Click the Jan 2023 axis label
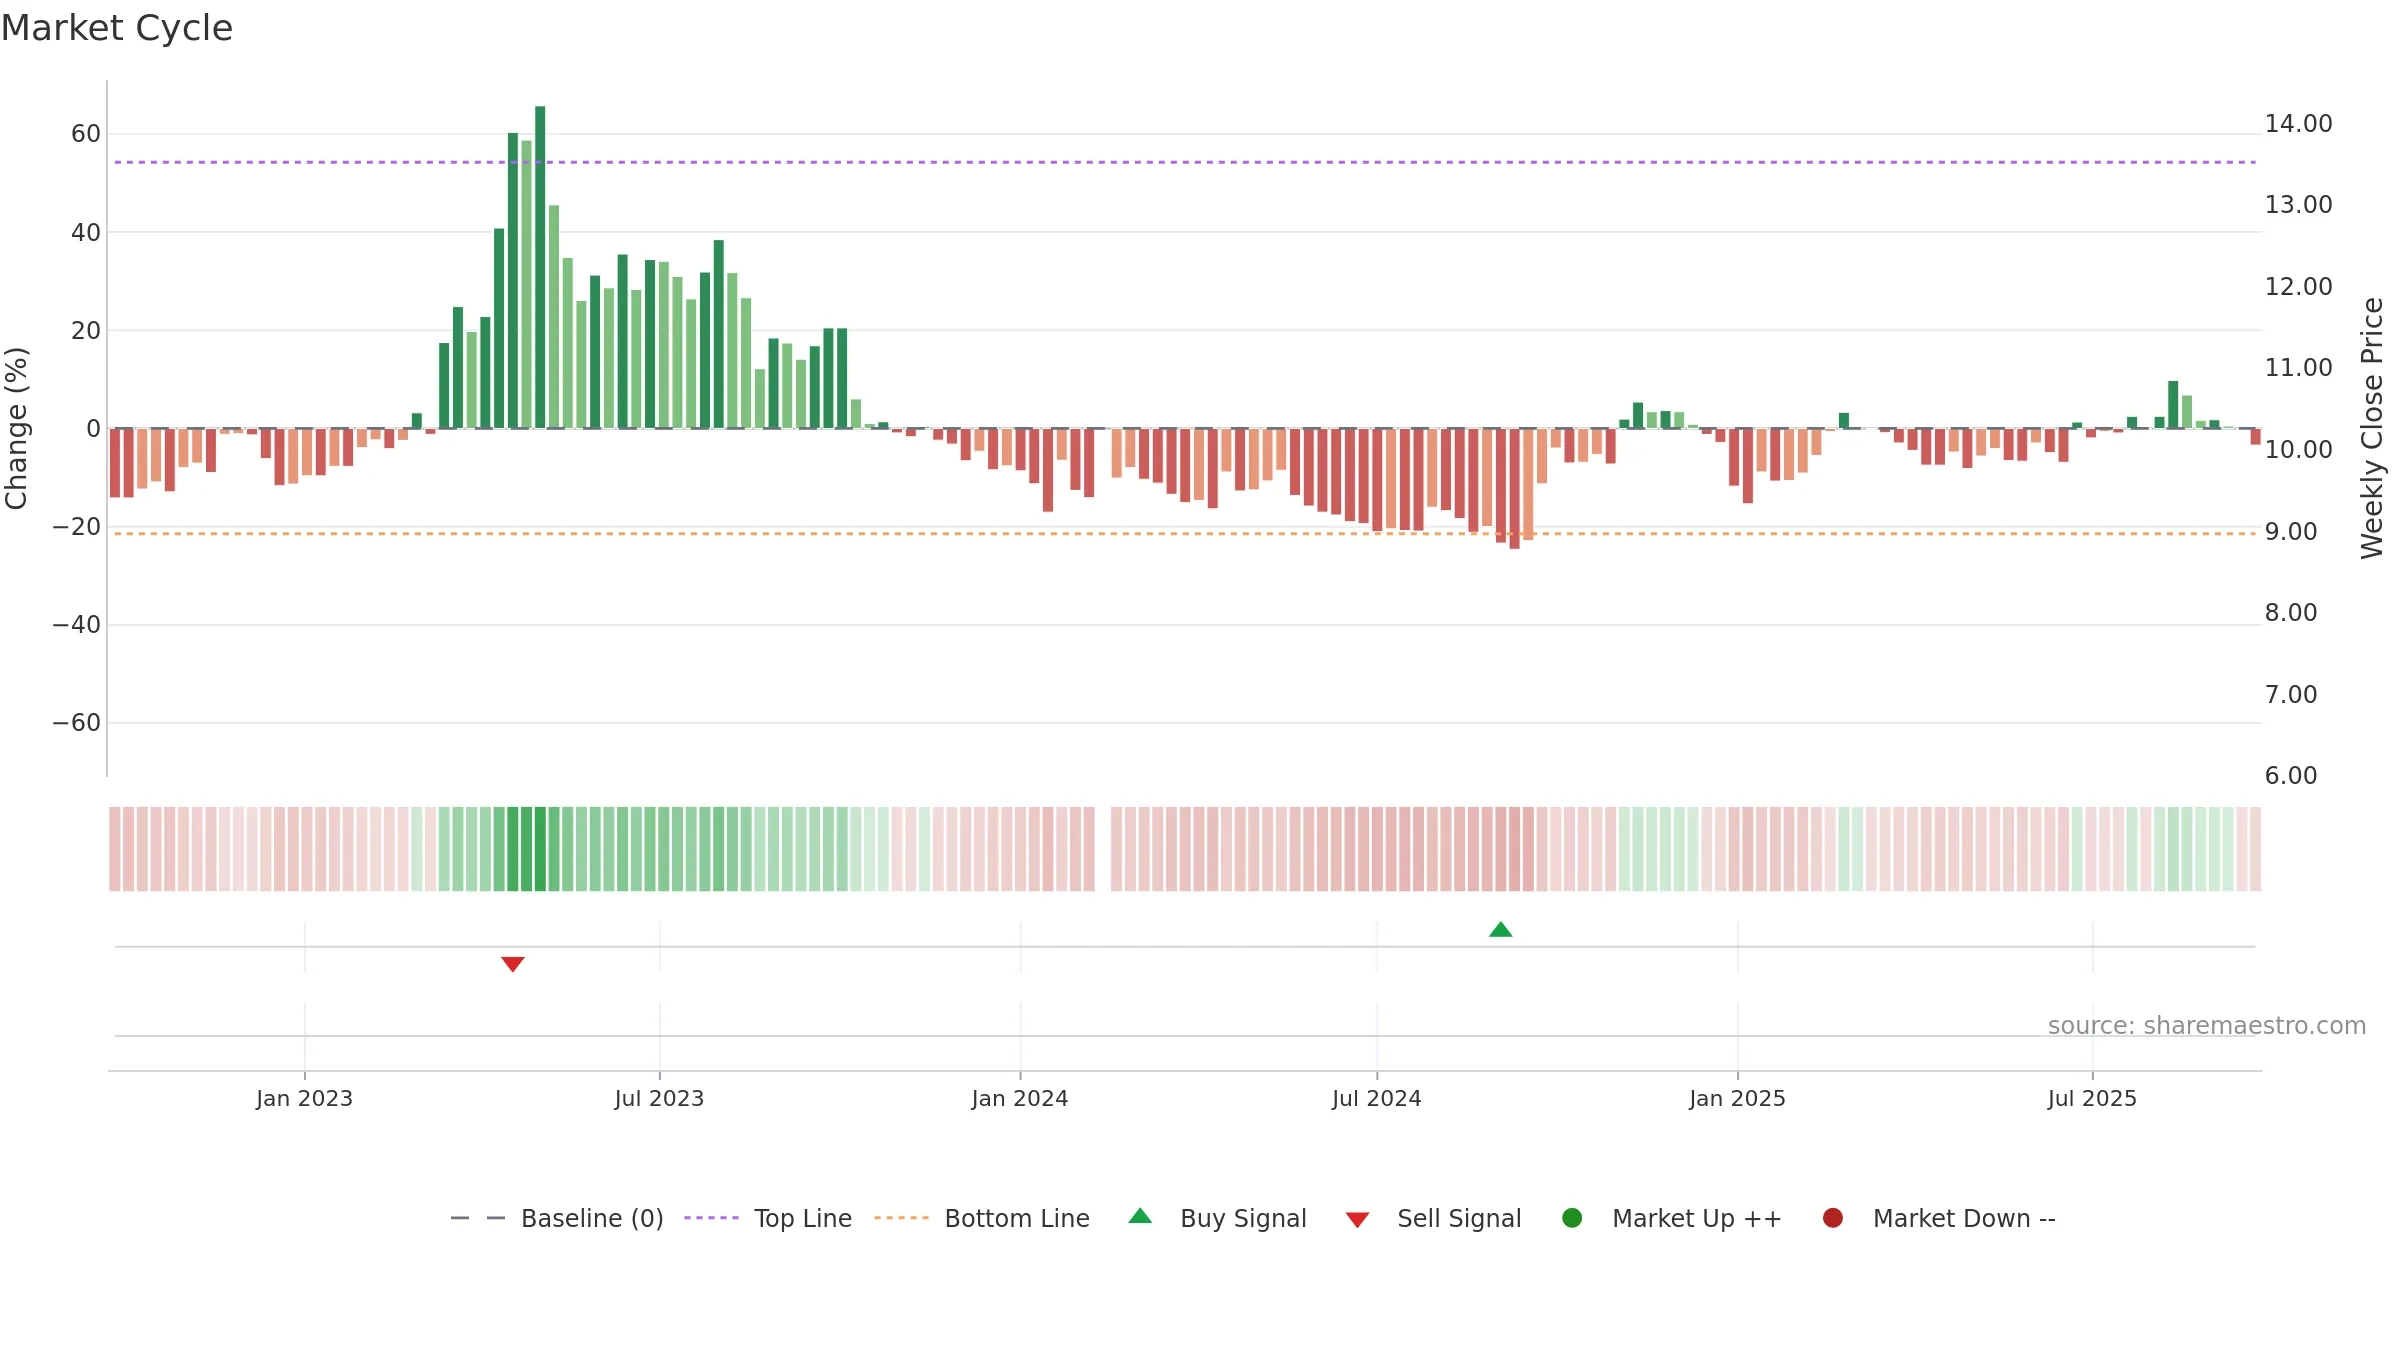The image size is (2400, 1350). (x=304, y=1099)
